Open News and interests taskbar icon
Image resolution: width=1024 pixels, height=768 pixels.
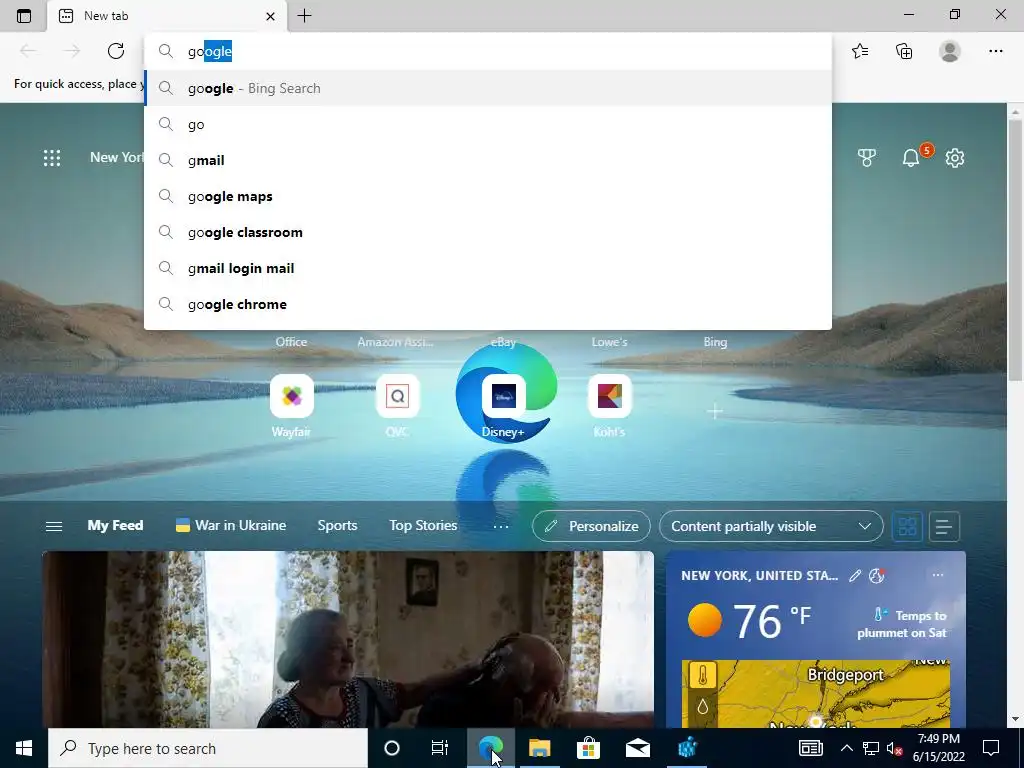810,748
